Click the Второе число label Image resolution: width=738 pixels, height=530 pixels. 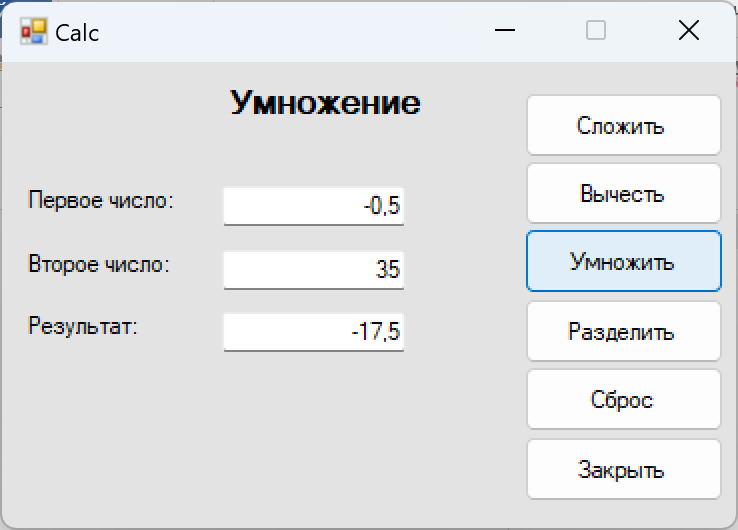click(x=99, y=264)
